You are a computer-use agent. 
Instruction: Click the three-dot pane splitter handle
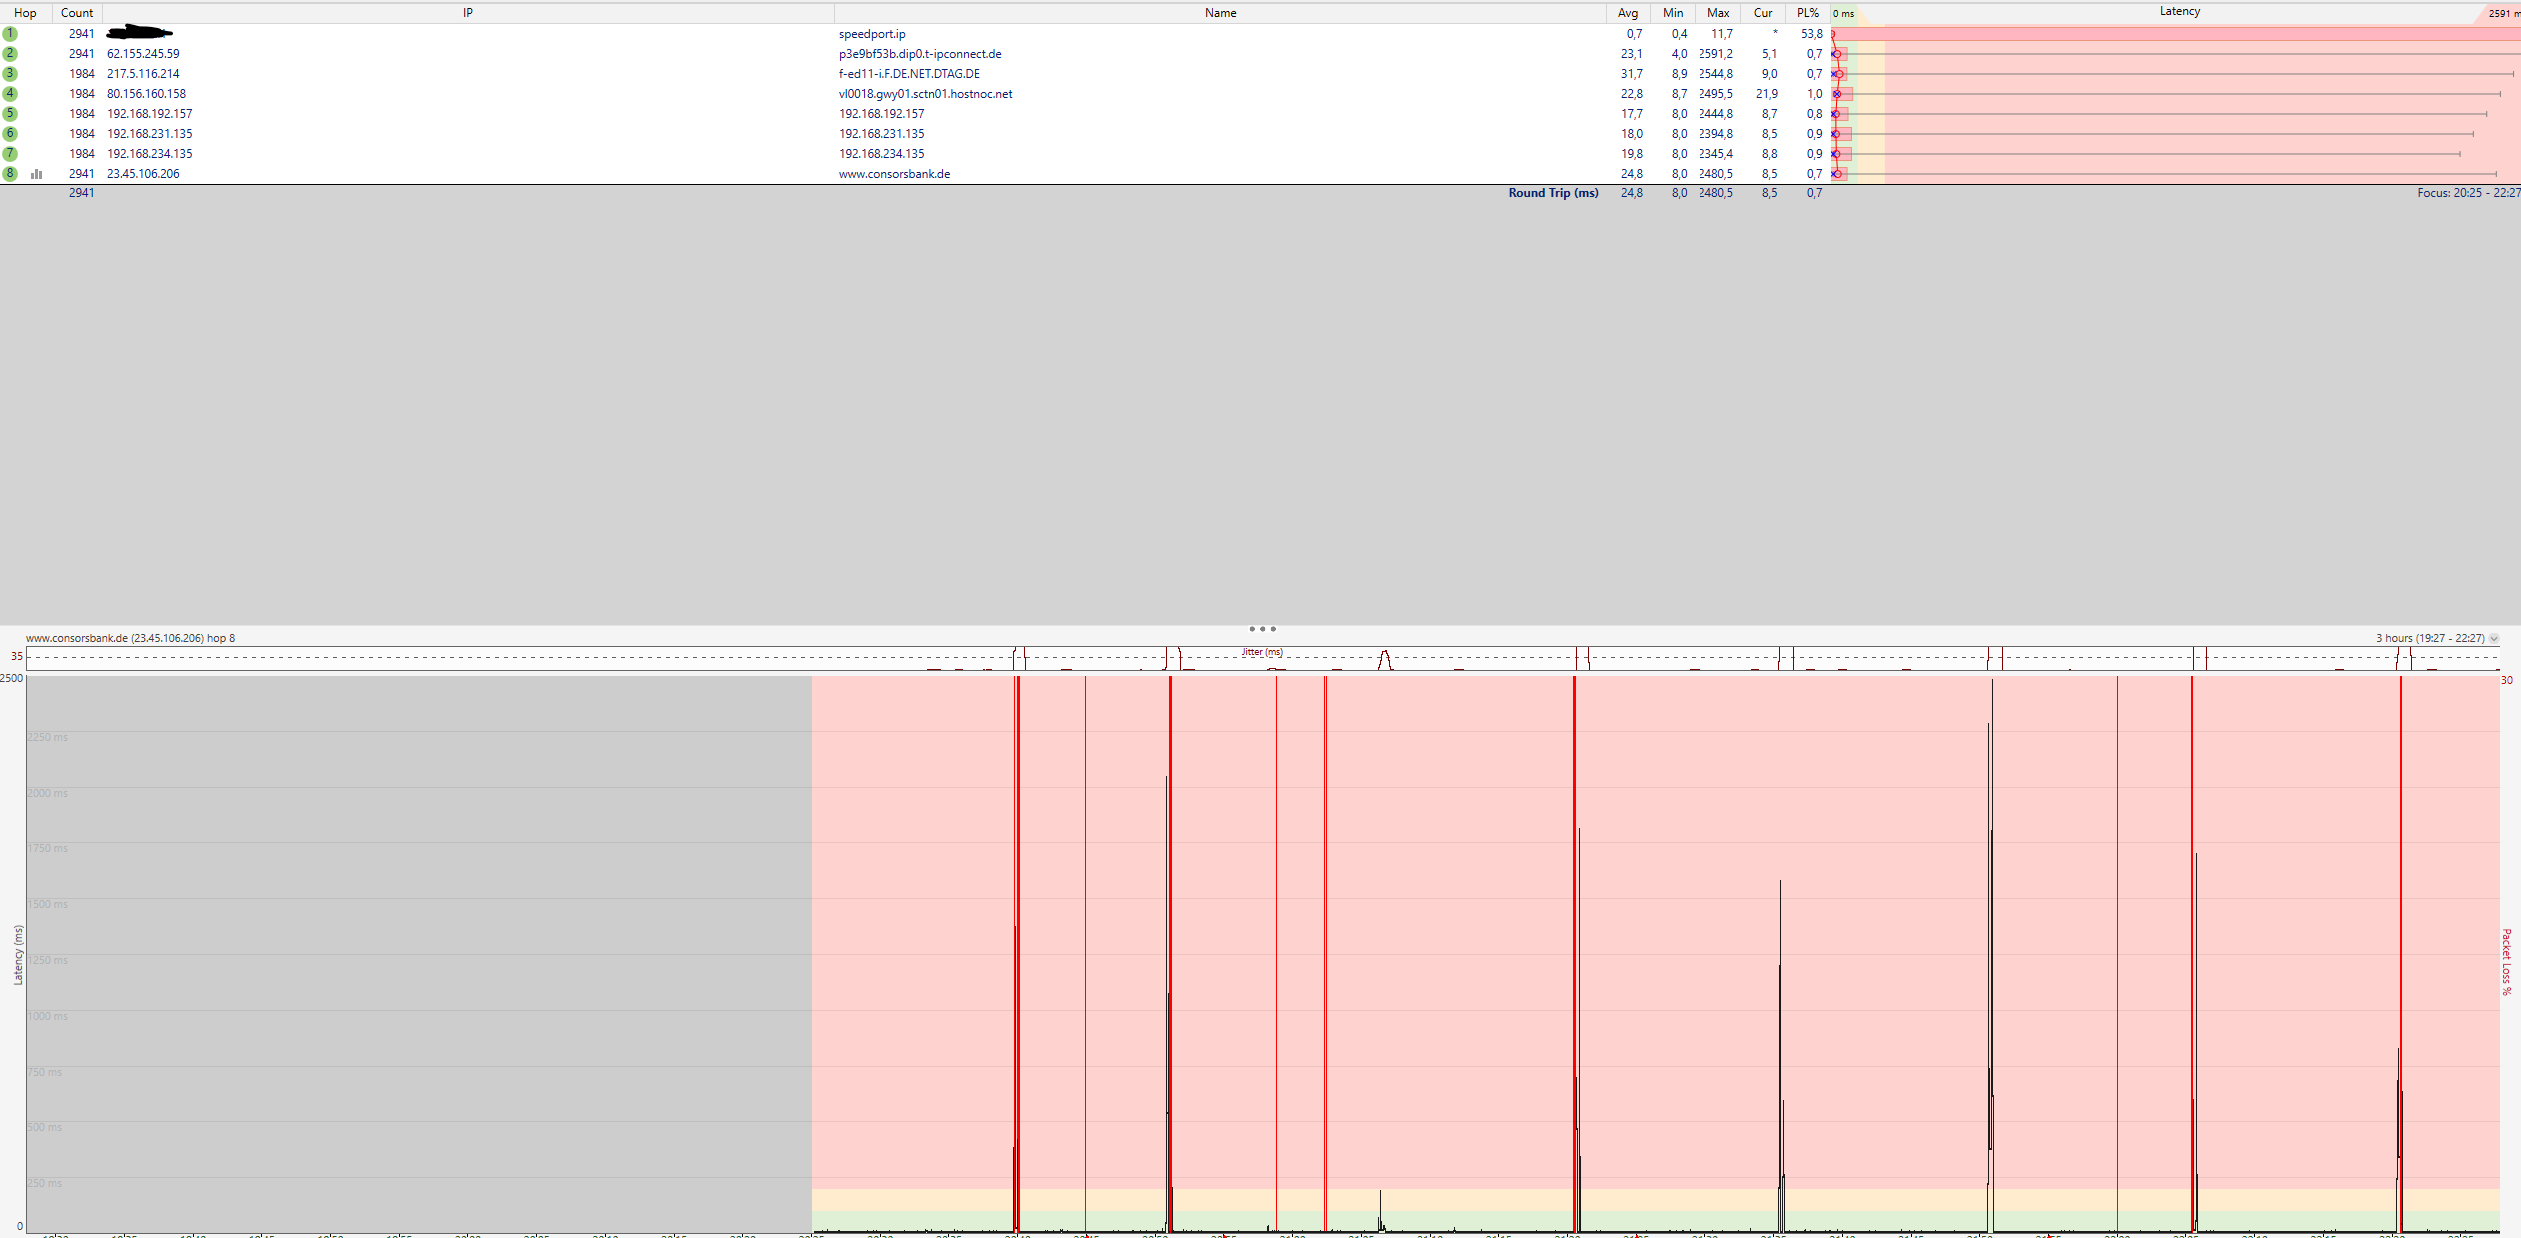[x=1262, y=629]
